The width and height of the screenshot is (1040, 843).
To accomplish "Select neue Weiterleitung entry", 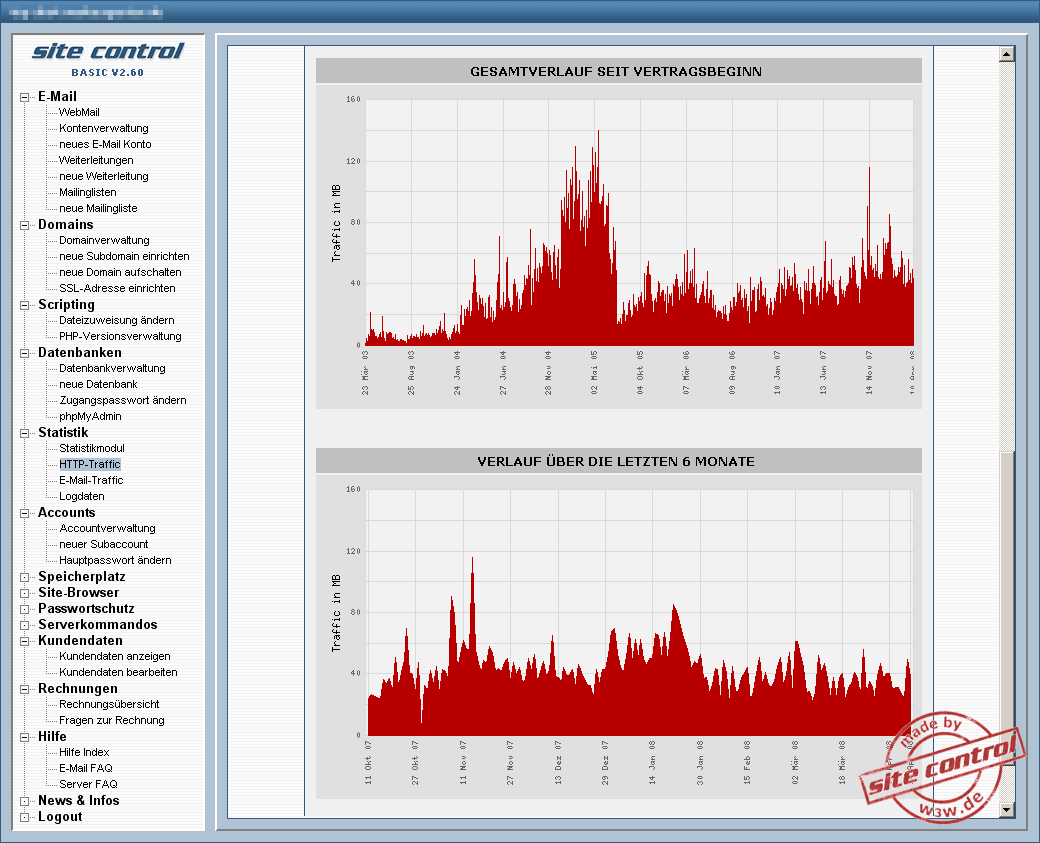I will click(x=103, y=176).
